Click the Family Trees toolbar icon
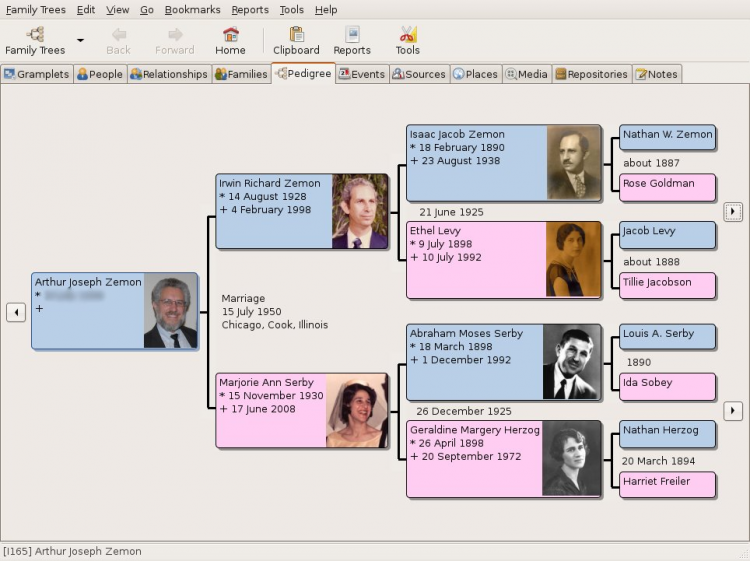 click(x=35, y=41)
